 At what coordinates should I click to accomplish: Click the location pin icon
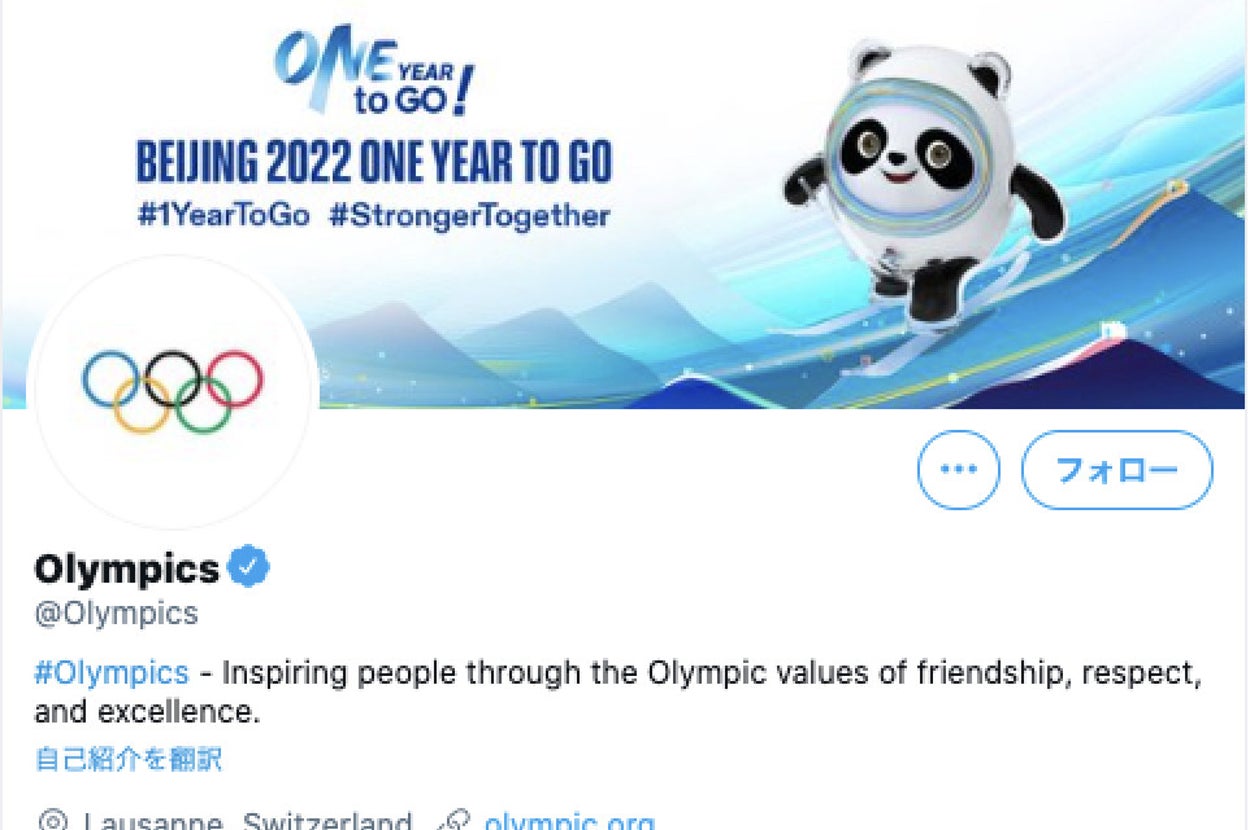pyautogui.click(x=51, y=822)
